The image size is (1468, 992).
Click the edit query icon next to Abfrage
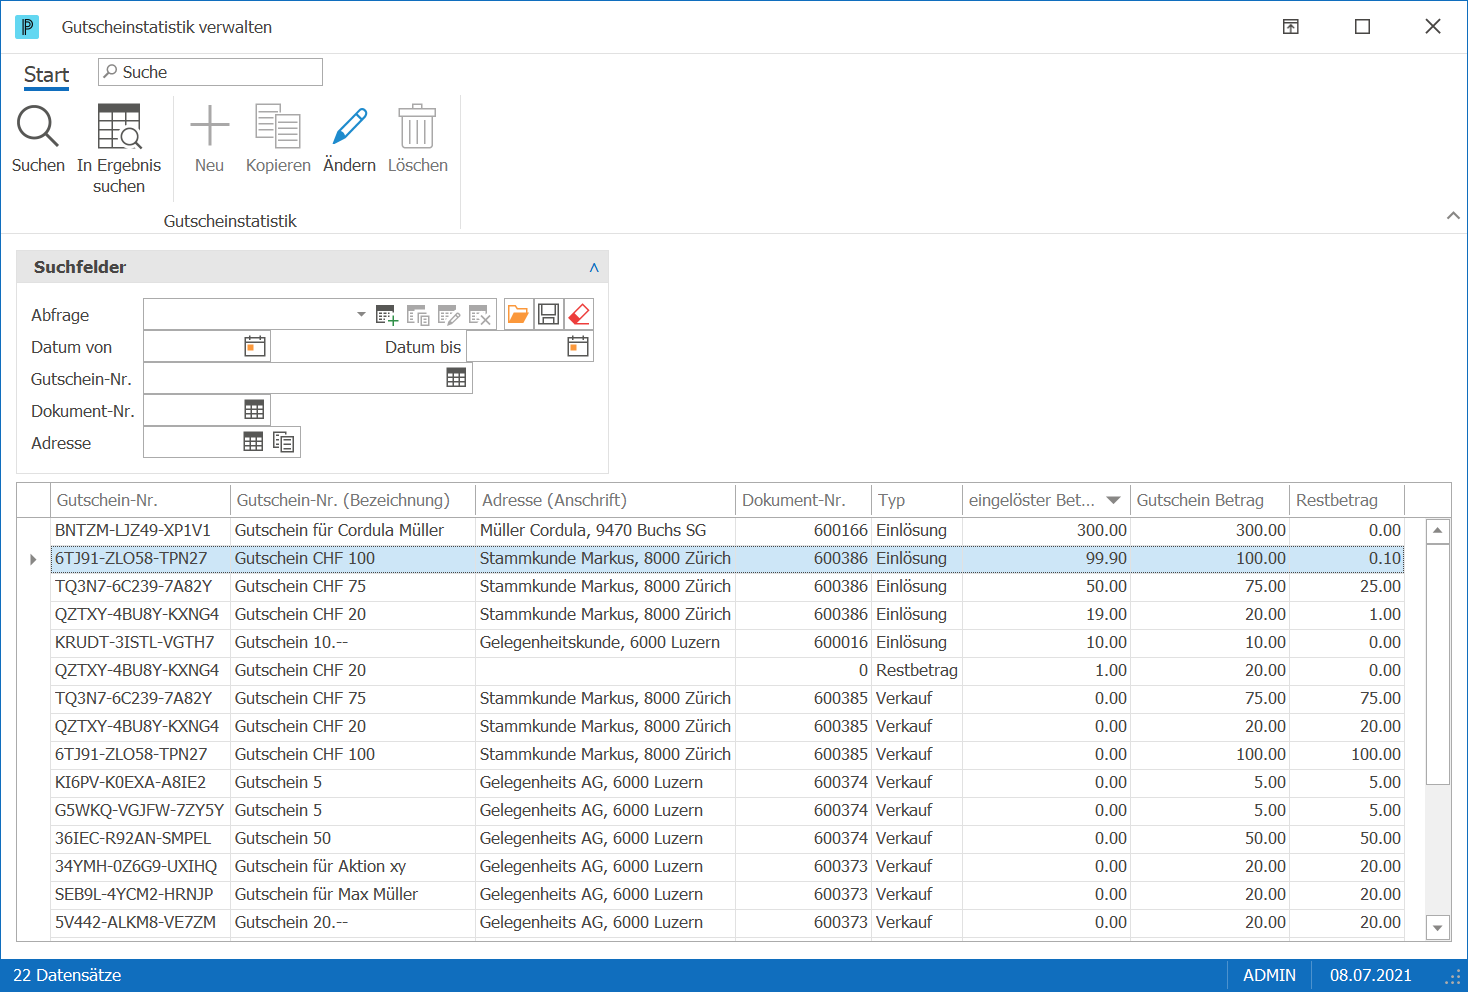click(449, 315)
